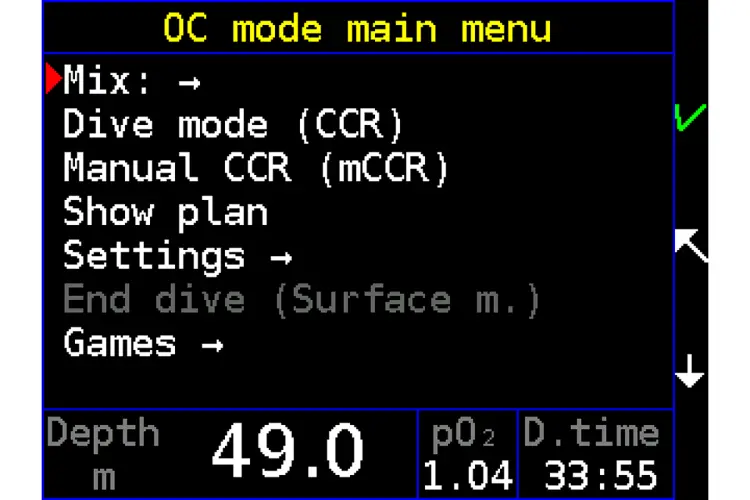Click the 1.04 pO2 value
750x500 pixels.
(467, 475)
